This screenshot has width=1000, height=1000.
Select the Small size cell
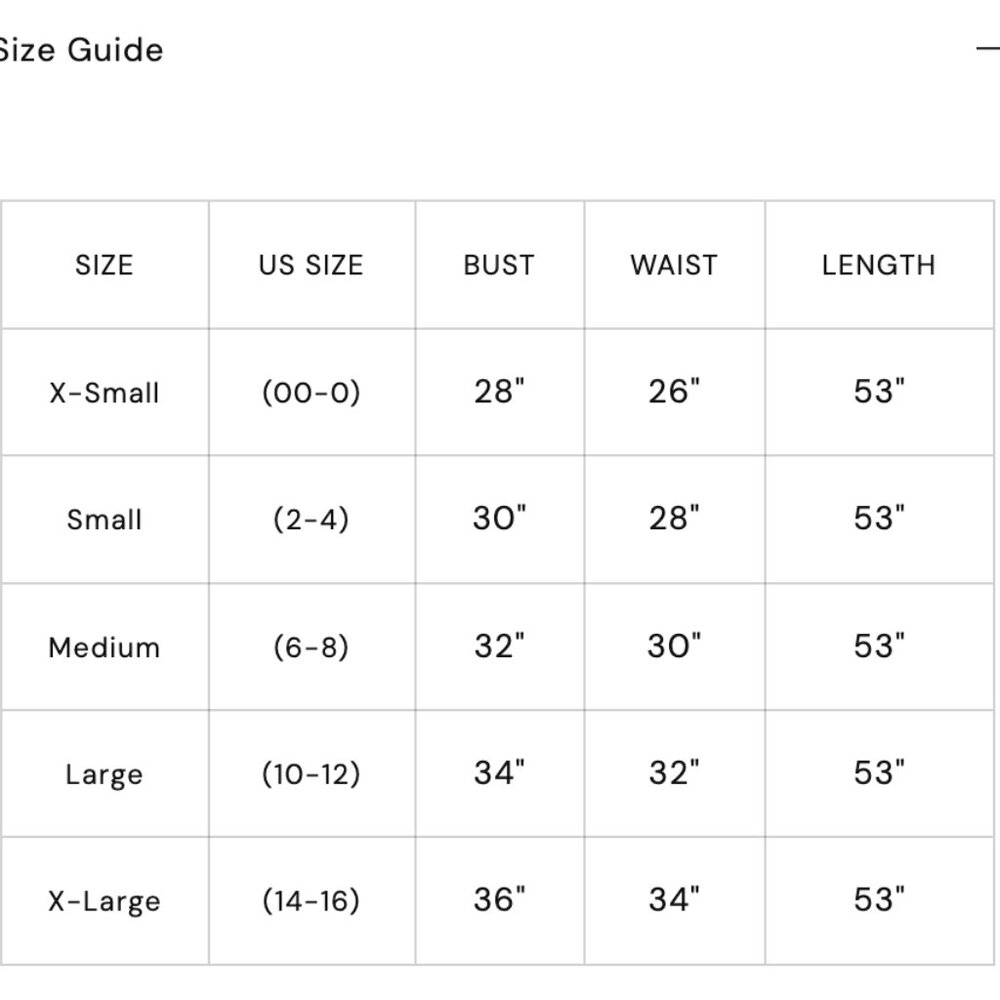coord(104,519)
